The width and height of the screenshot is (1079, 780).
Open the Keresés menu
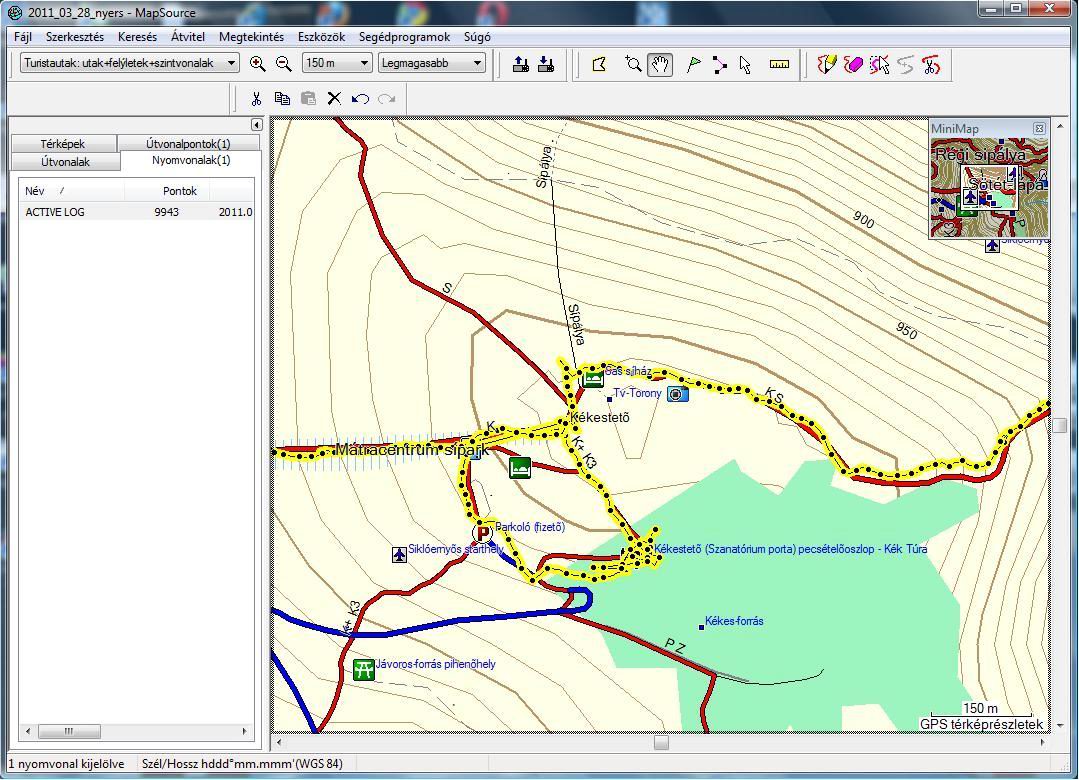click(138, 37)
